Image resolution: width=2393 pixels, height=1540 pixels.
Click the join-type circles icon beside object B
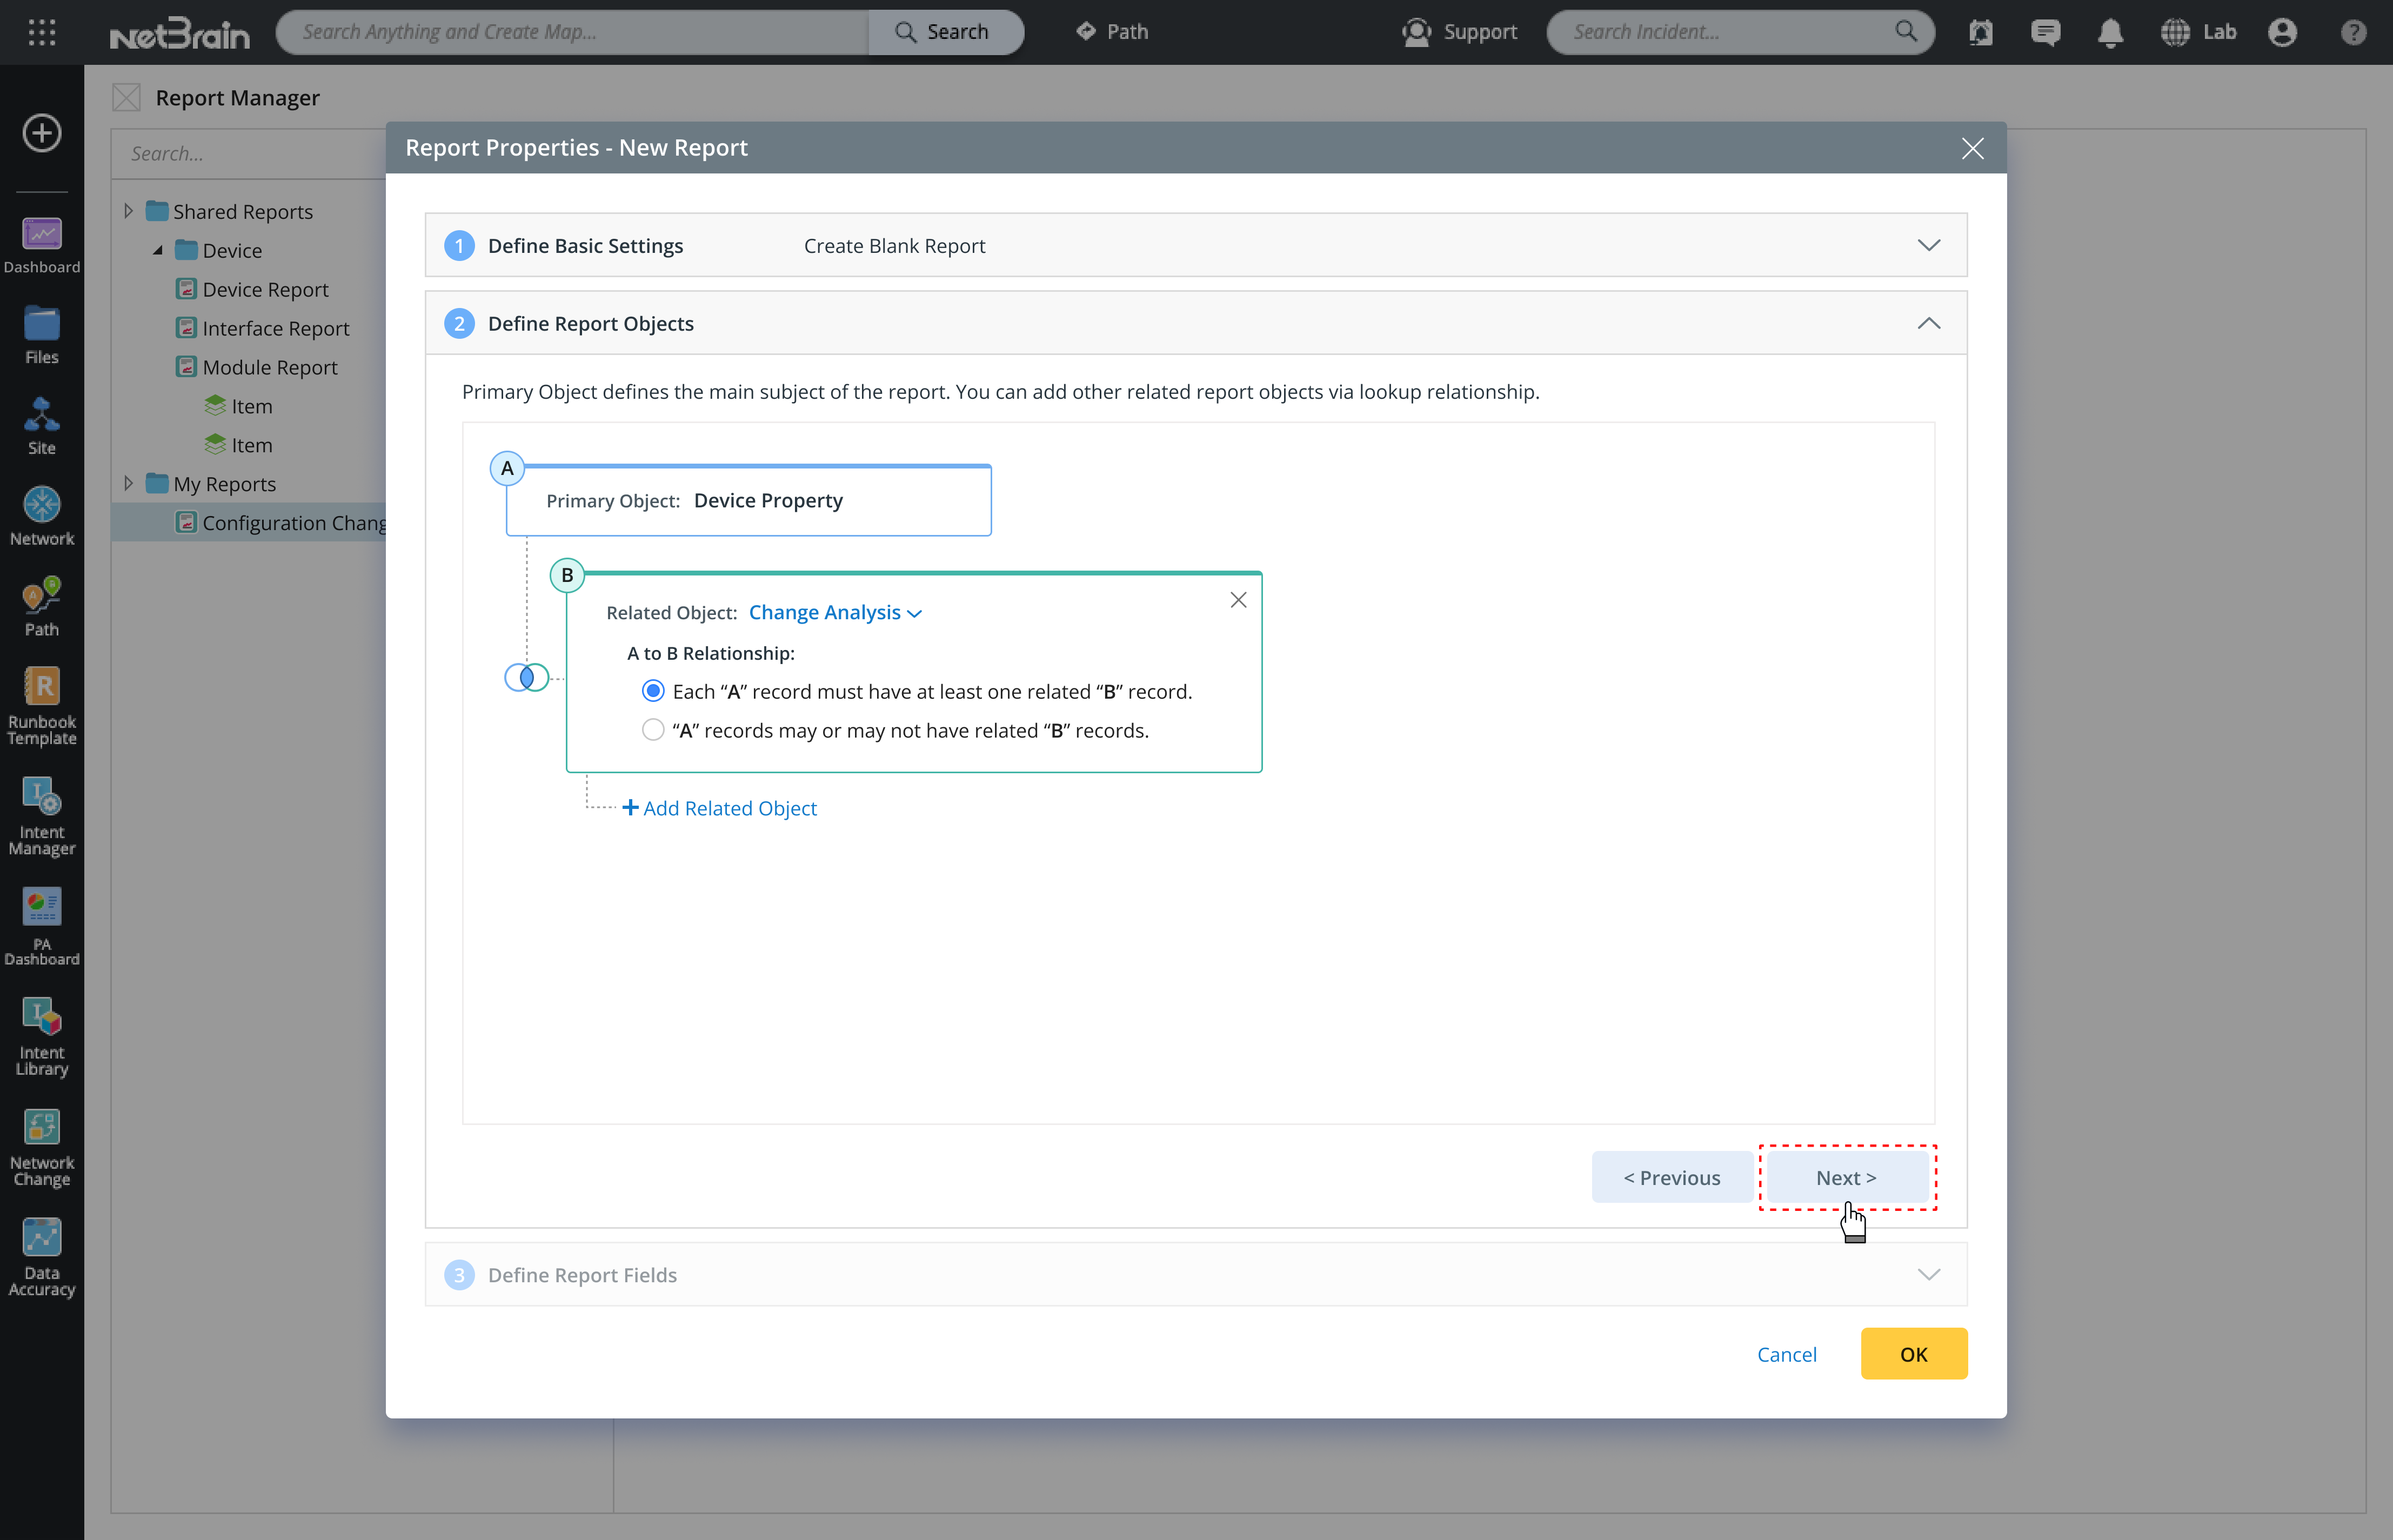click(526, 677)
